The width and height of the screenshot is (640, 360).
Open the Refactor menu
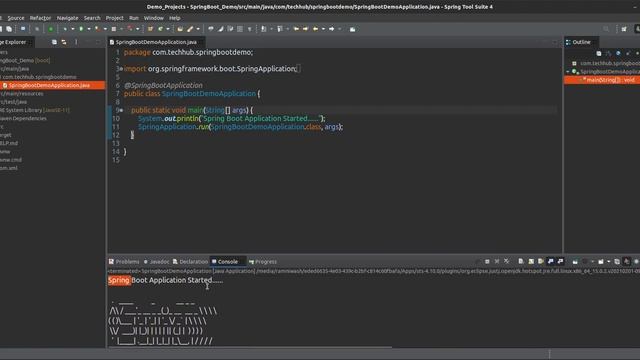pyautogui.click(x=40, y=18)
